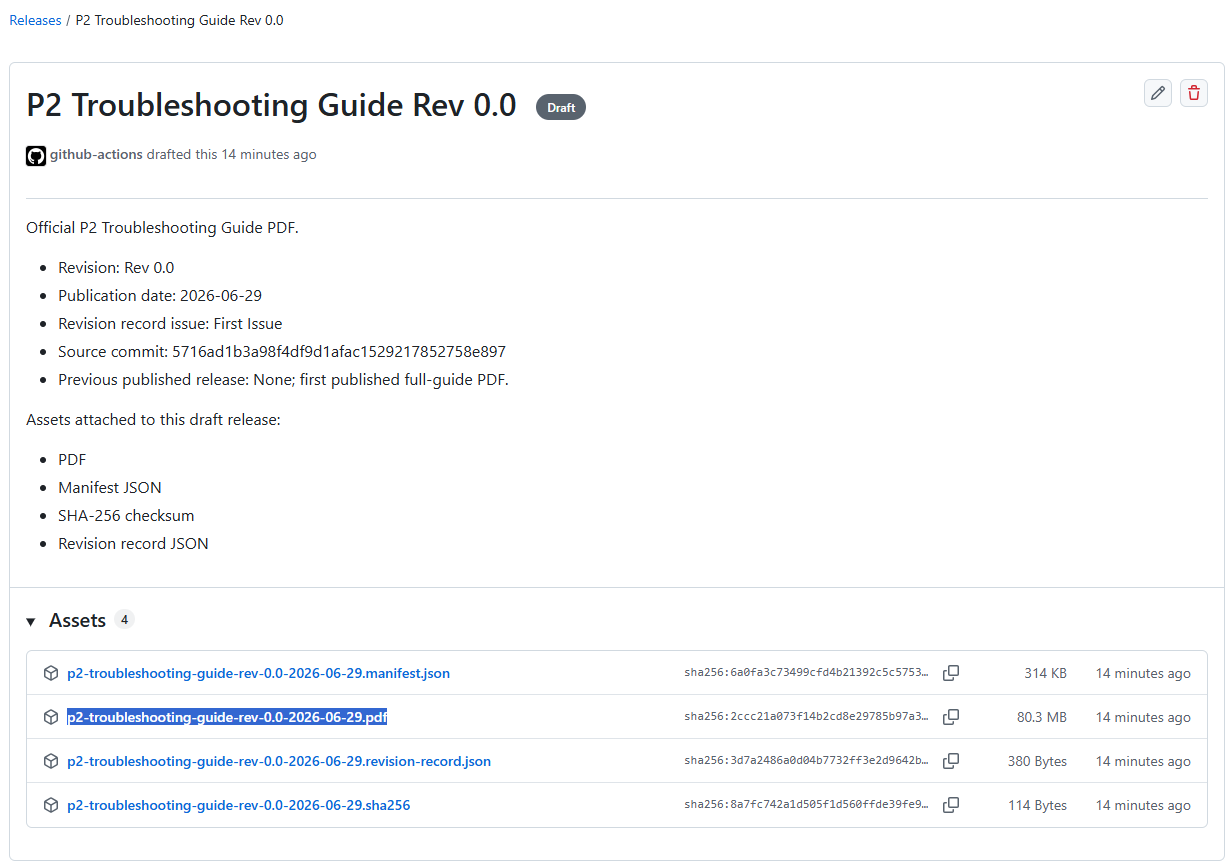The height and width of the screenshot is (863, 1229).
Task: Click 'Assets attached to this draft release:' text
Action: pos(153,420)
